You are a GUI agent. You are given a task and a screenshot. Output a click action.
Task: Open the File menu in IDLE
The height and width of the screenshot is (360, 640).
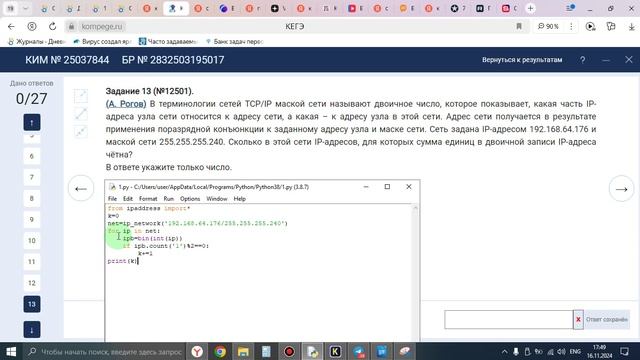[x=112, y=199]
